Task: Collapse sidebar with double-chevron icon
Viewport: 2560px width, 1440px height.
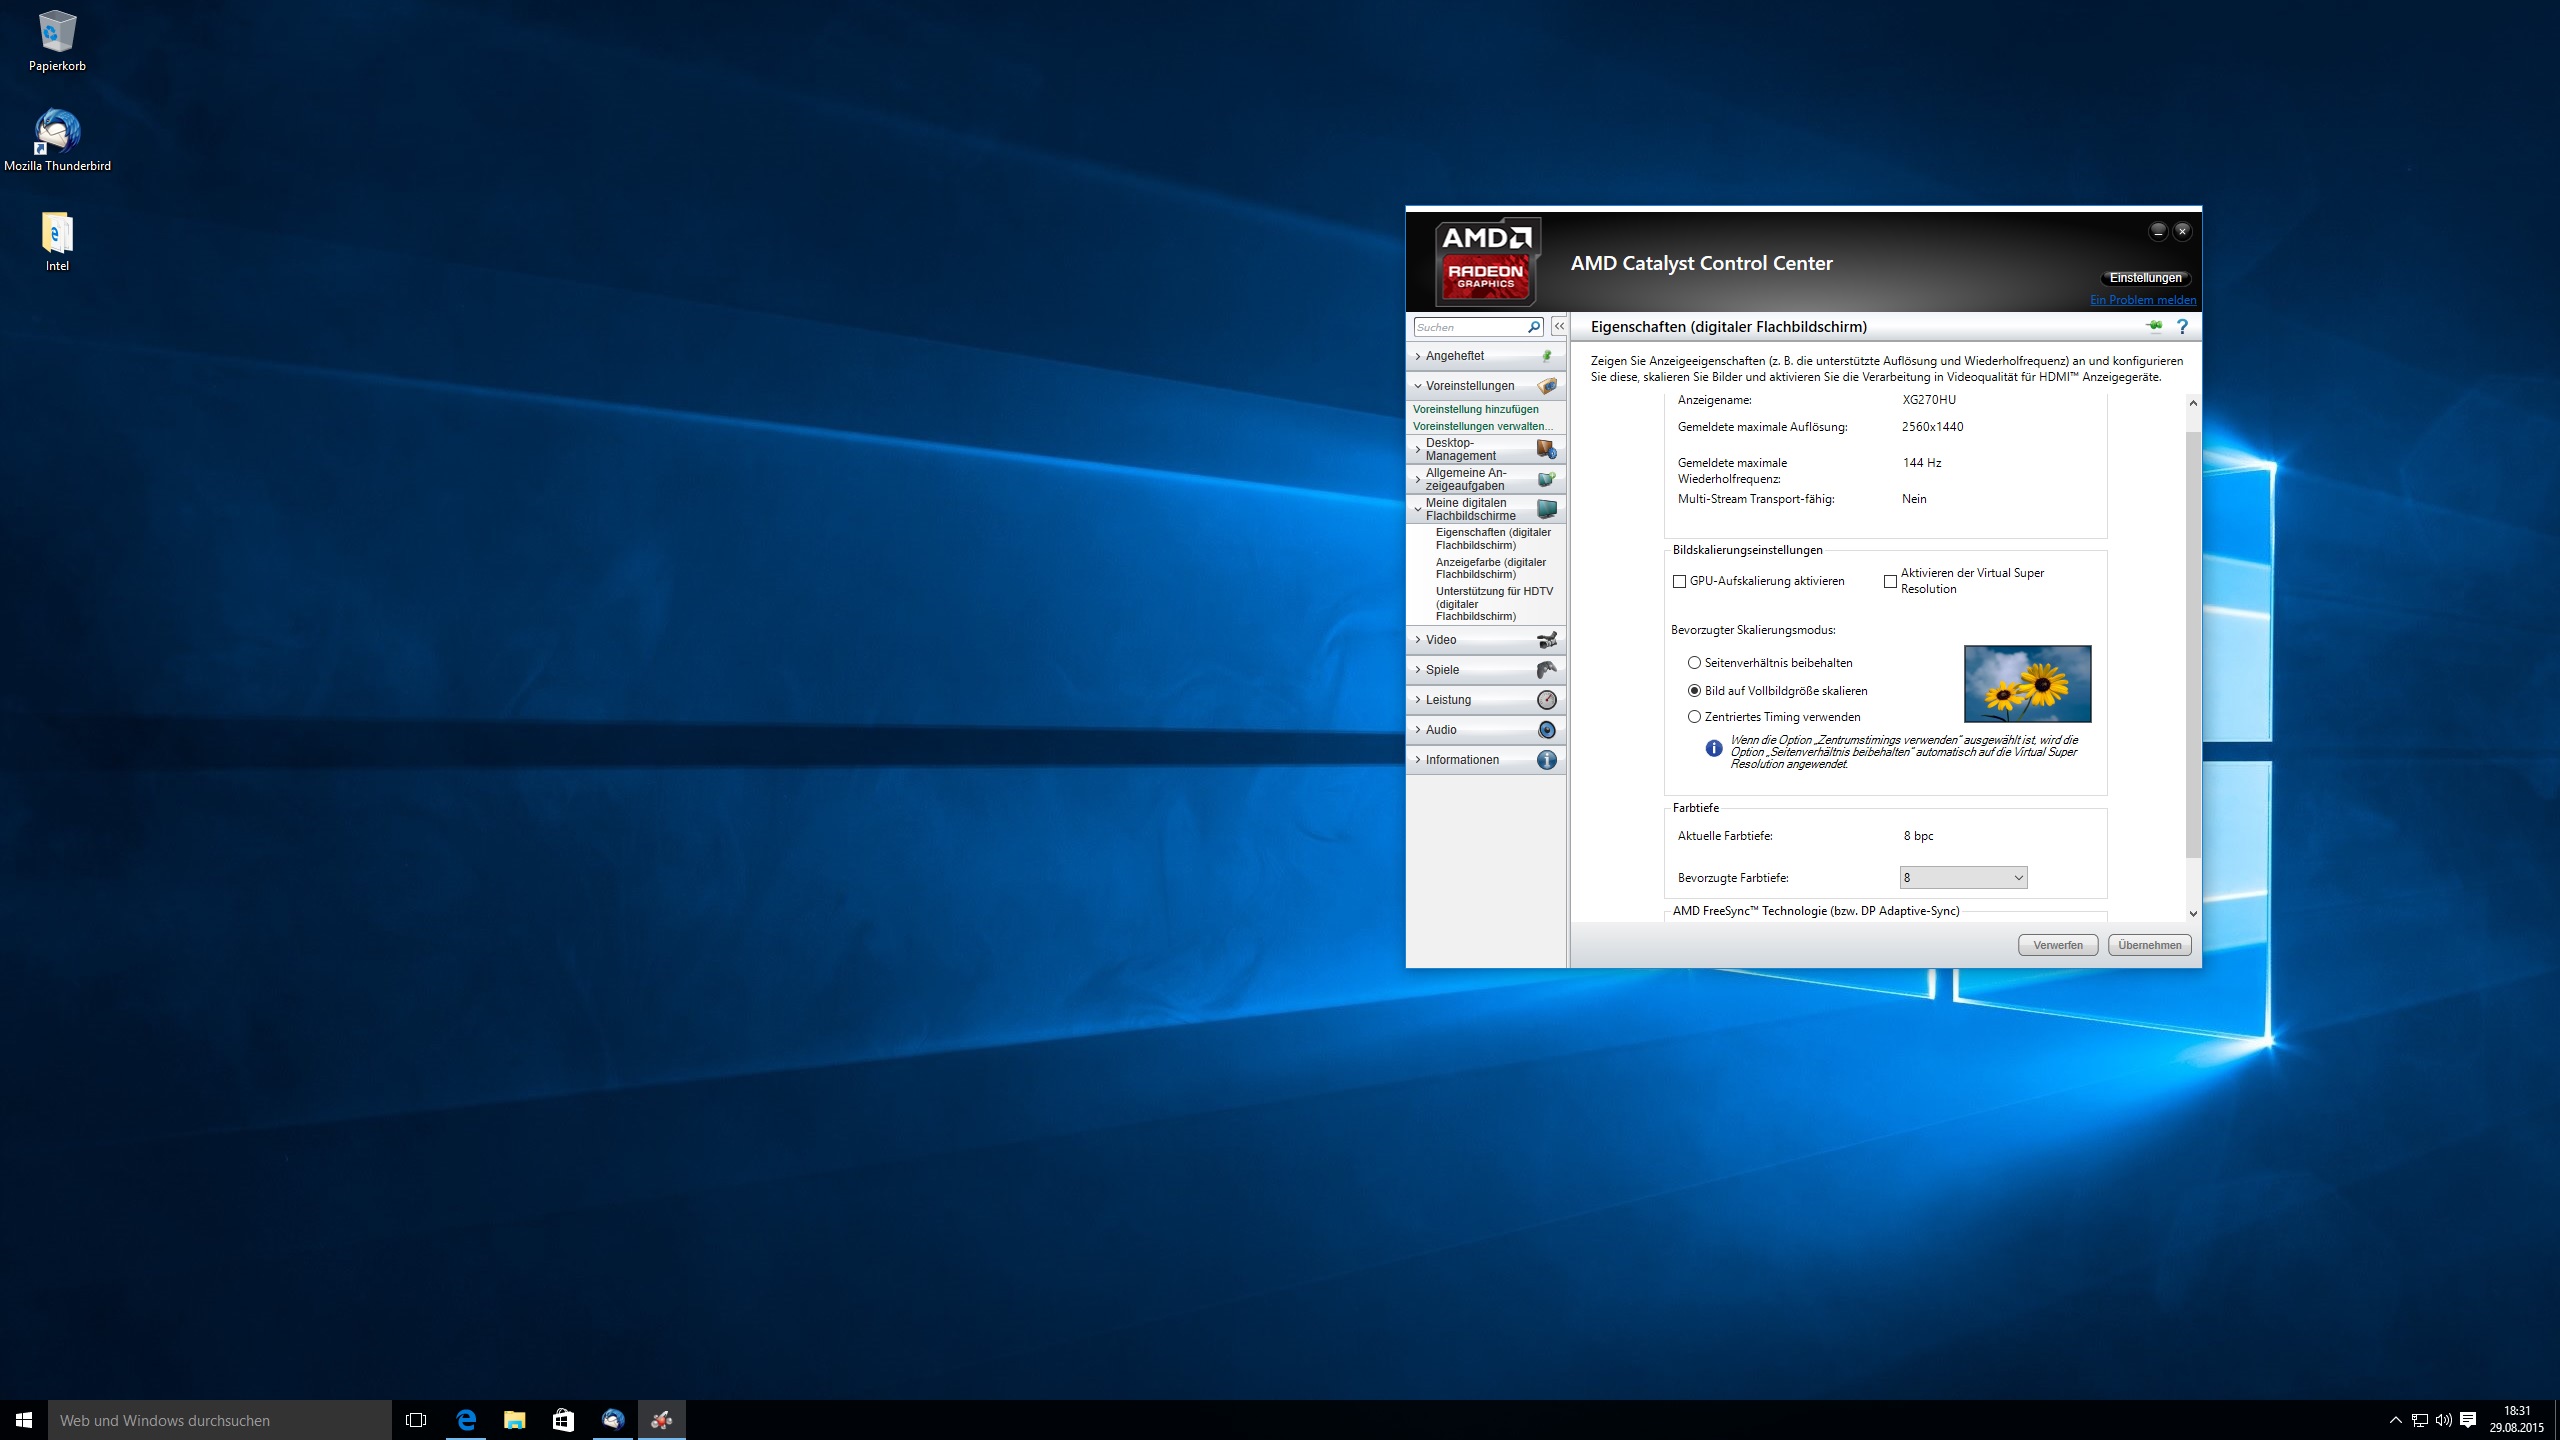Action: click(1558, 327)
